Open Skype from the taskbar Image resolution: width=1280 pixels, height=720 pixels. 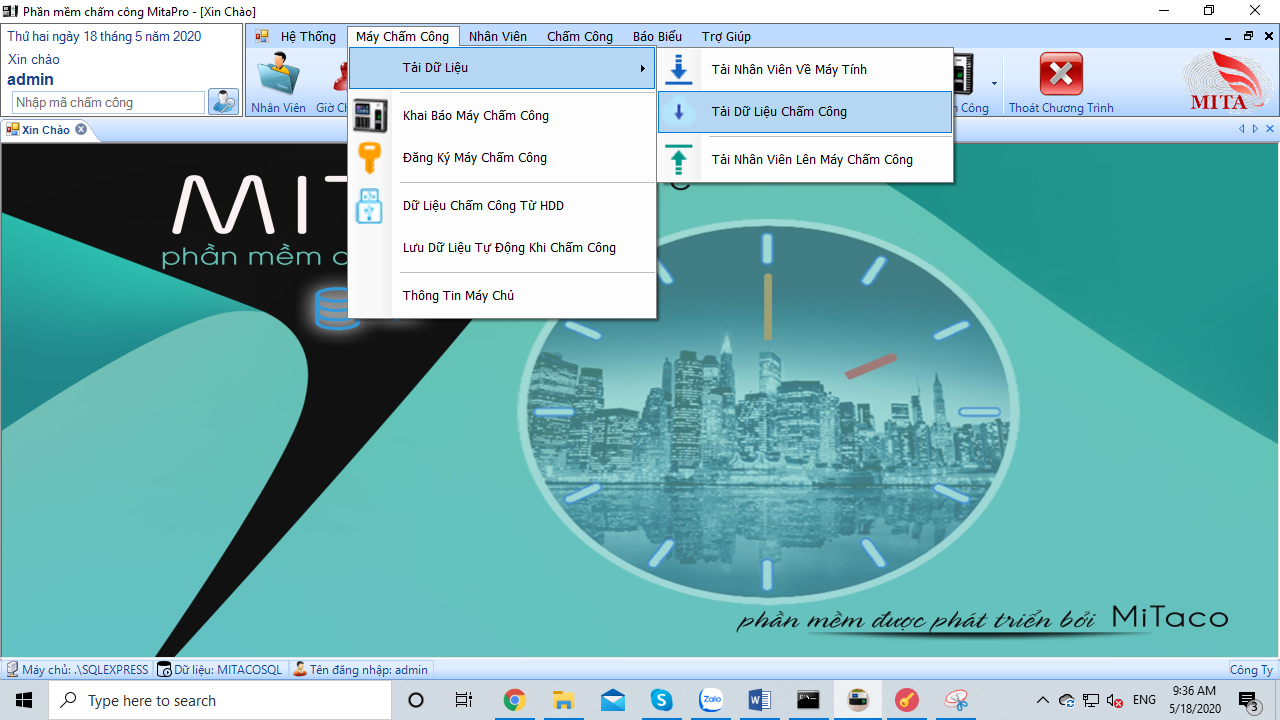(x=661, y=700)
